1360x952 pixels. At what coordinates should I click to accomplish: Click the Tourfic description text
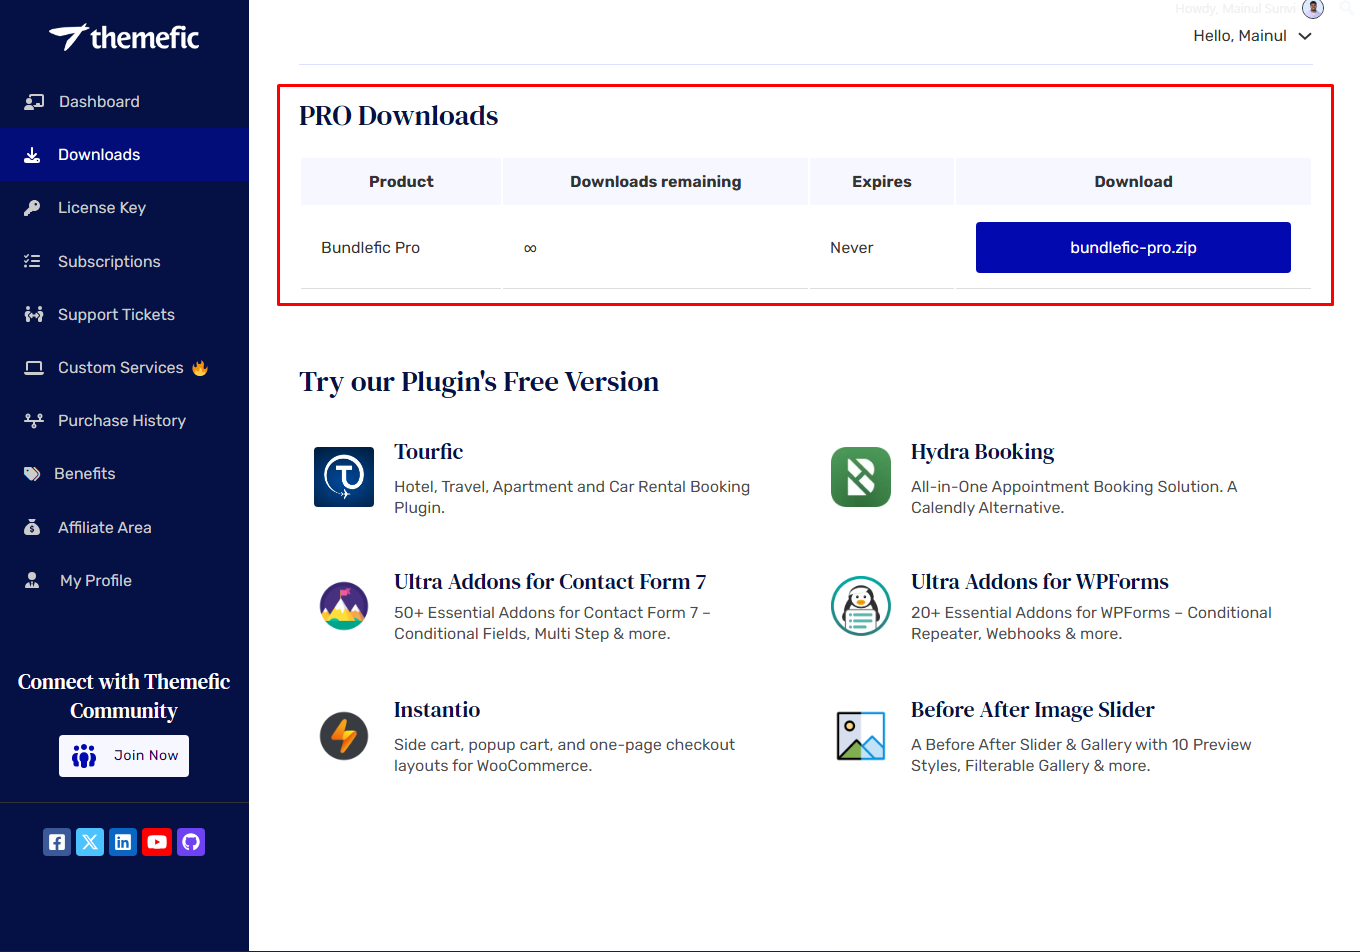click(x=572, y=497)
